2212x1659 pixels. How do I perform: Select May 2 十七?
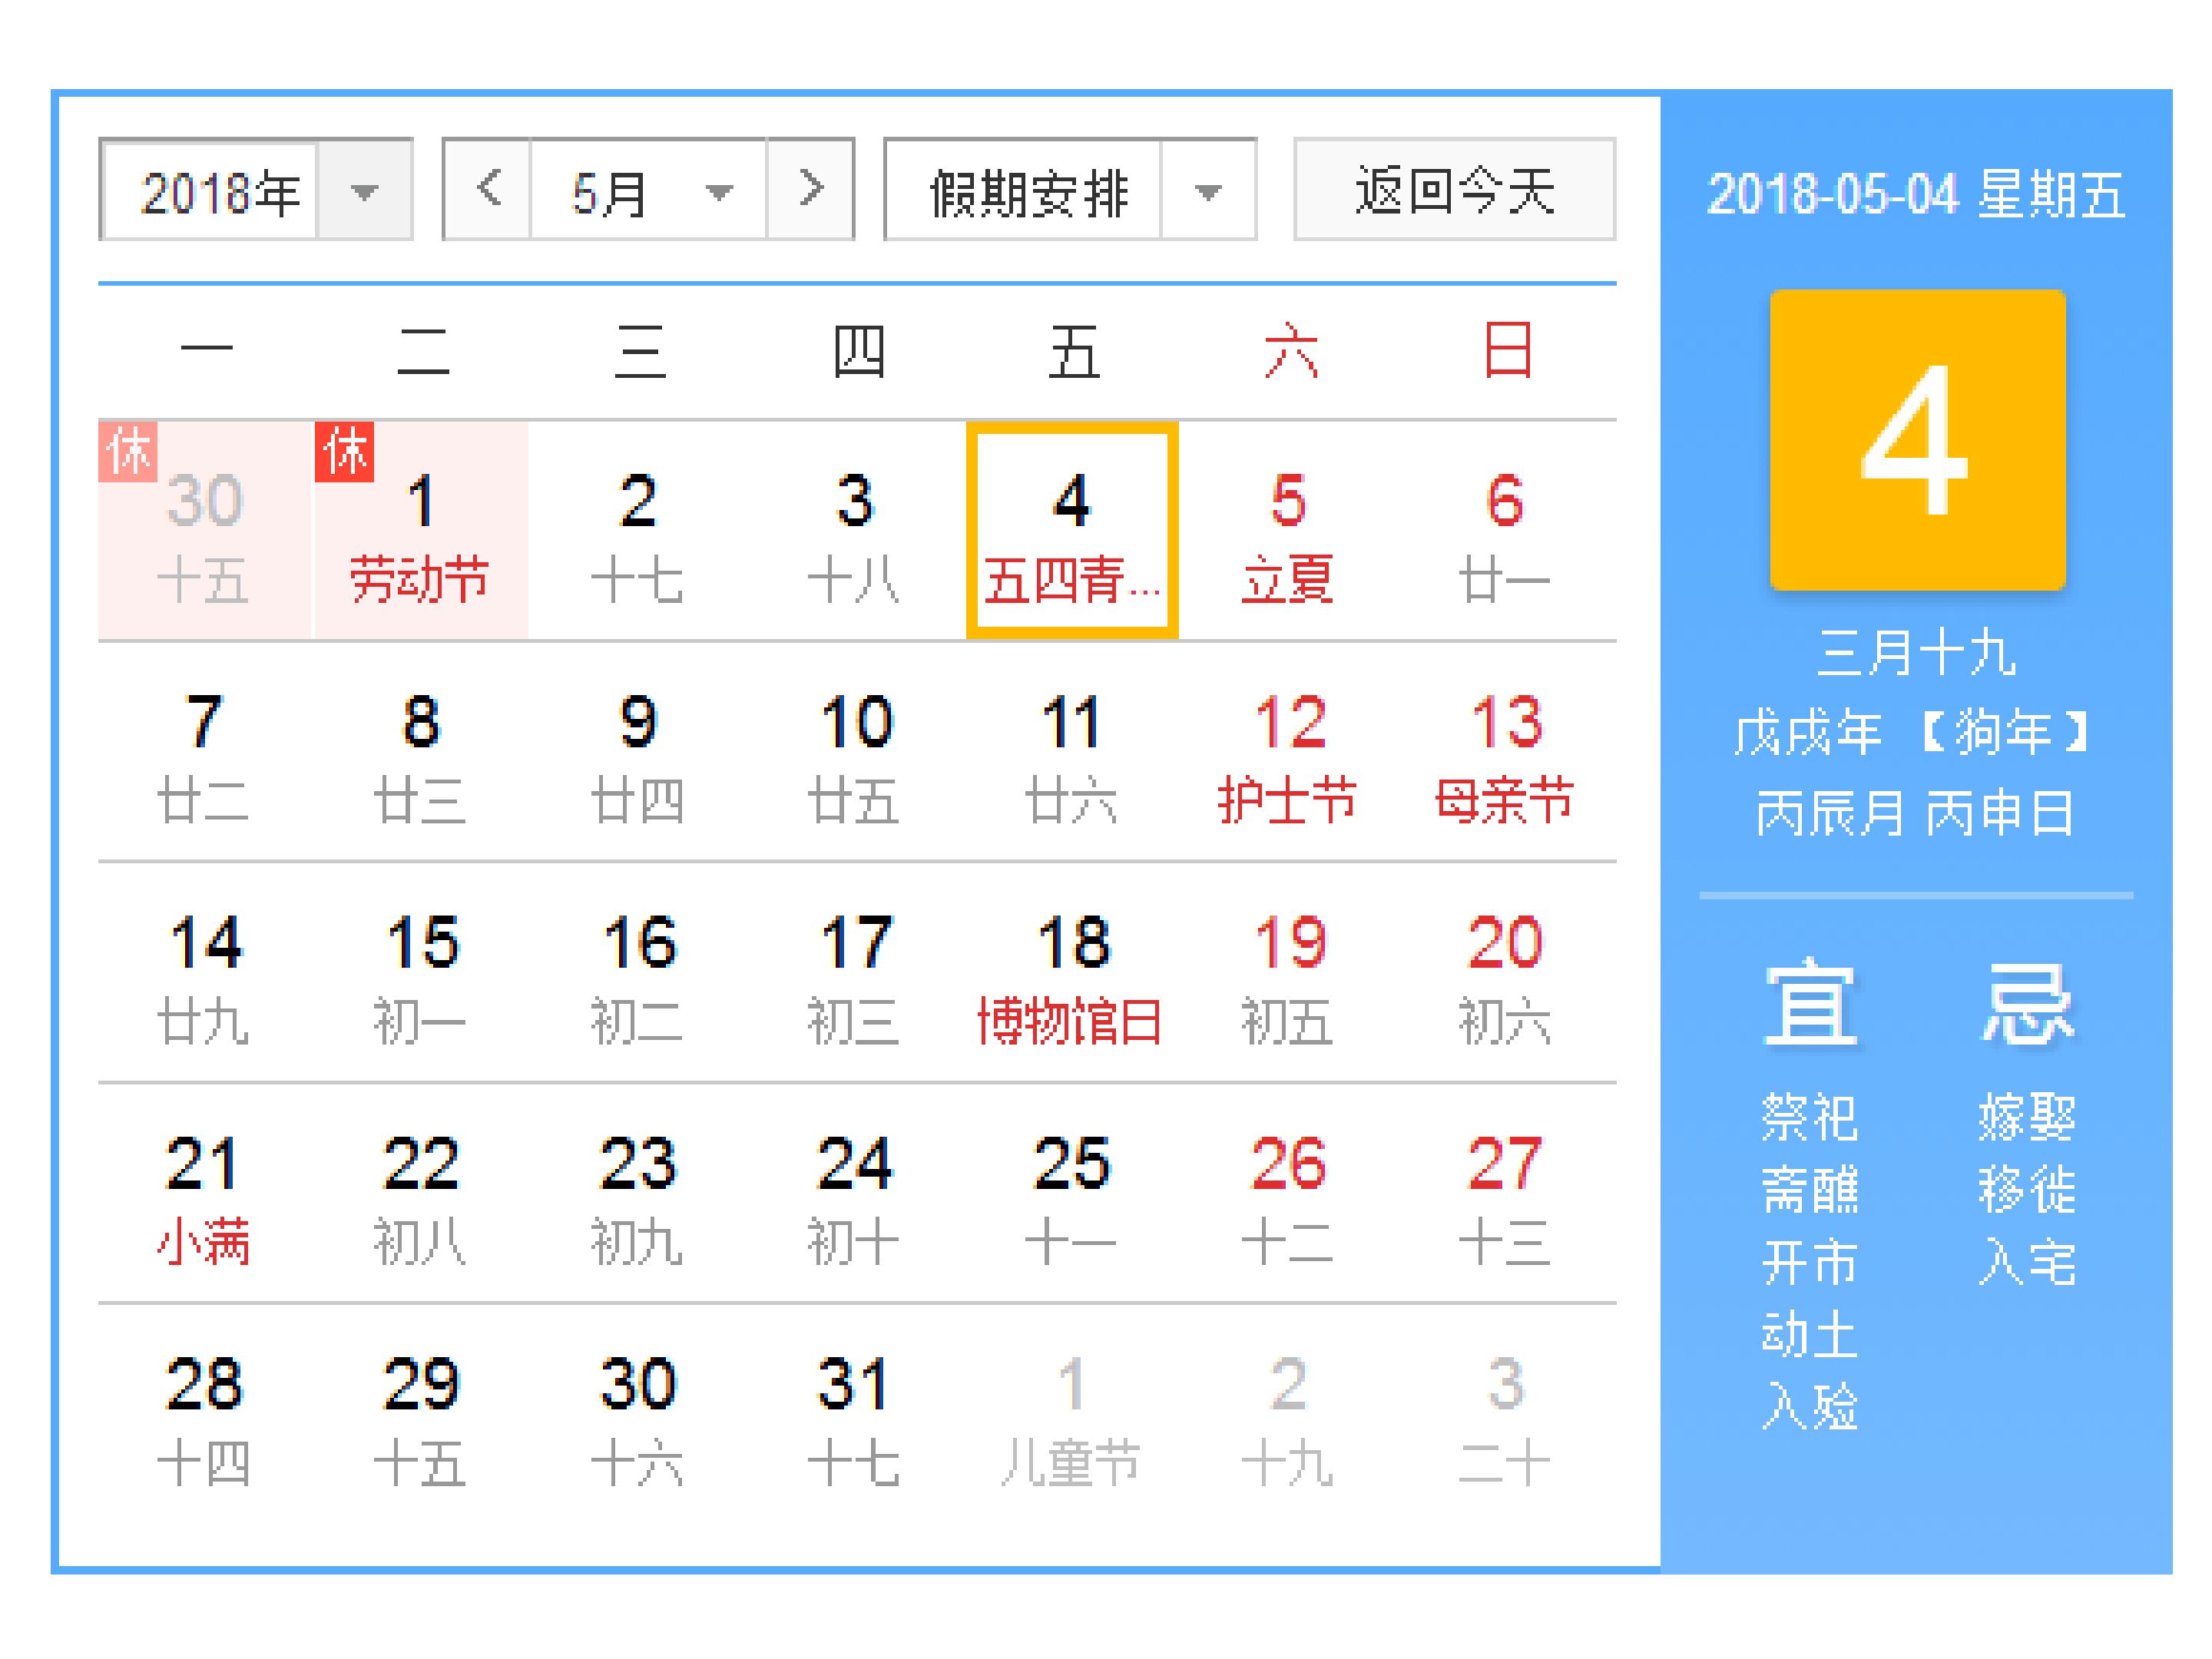click(638, 530)
